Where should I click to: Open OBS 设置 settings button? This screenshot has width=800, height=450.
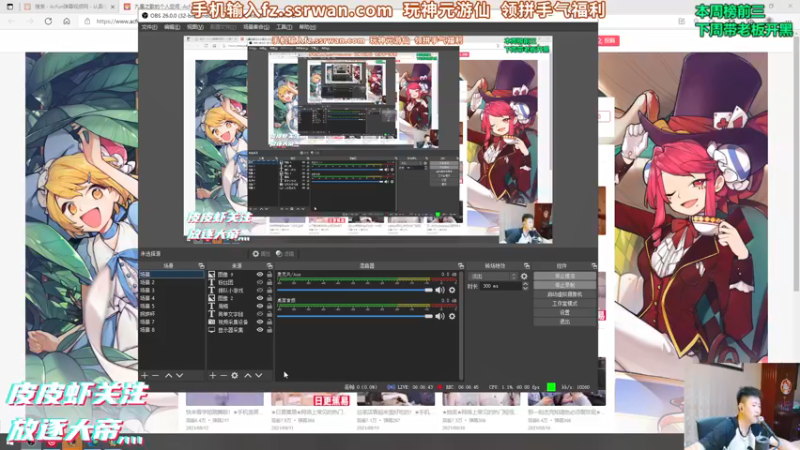[x=565, y=312]
